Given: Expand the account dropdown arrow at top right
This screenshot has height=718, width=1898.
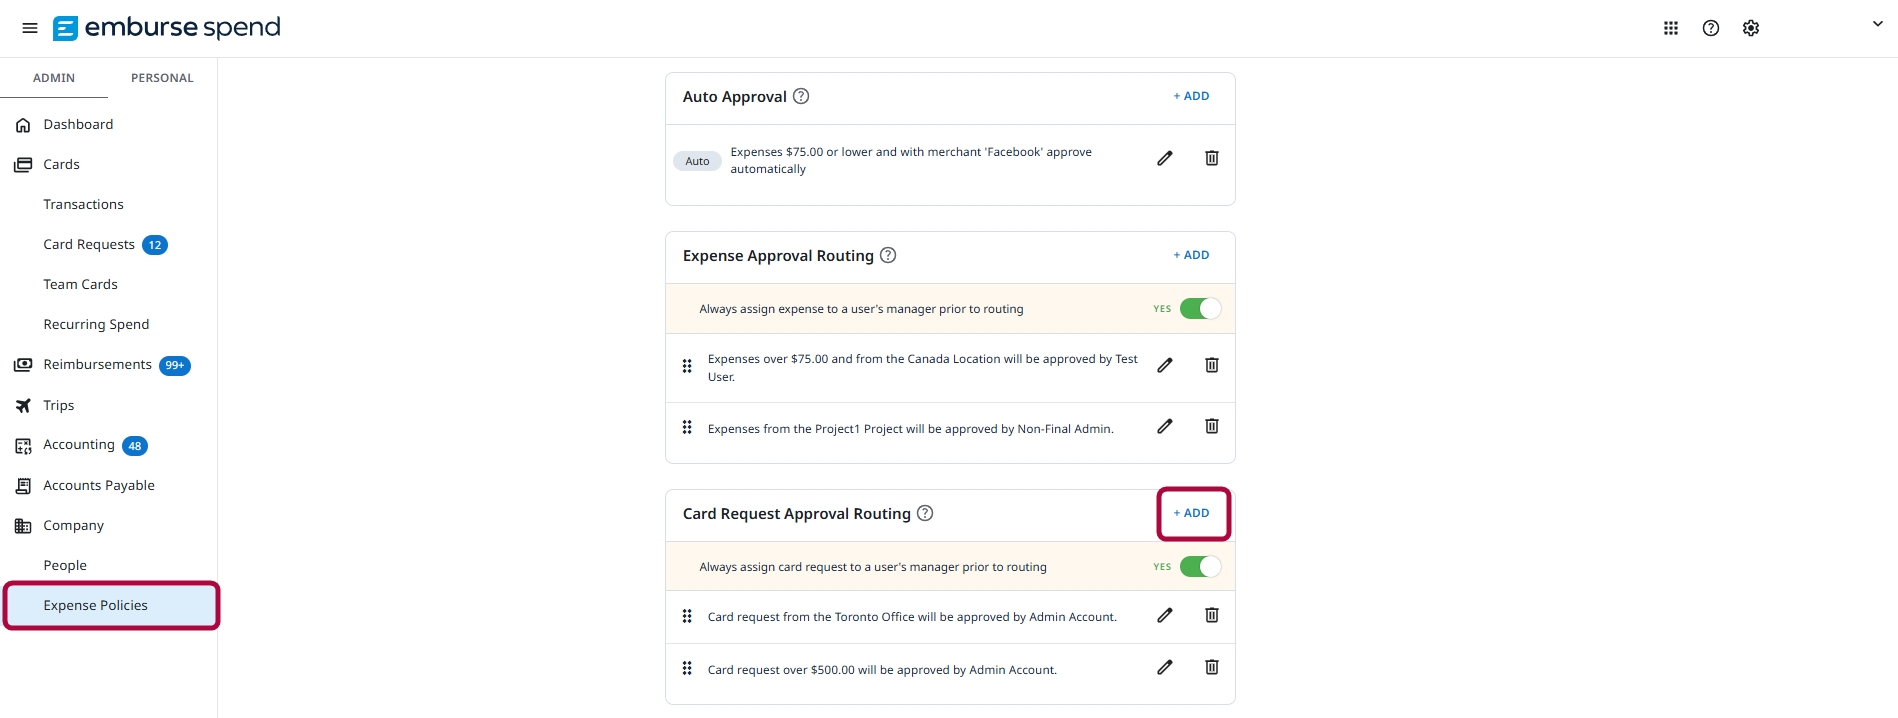Looking at the screenshot, I should 1877,24.
